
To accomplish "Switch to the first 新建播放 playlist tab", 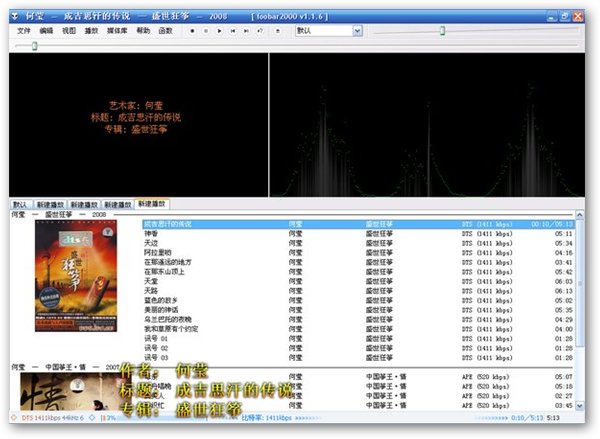I will tap(50, 205).
